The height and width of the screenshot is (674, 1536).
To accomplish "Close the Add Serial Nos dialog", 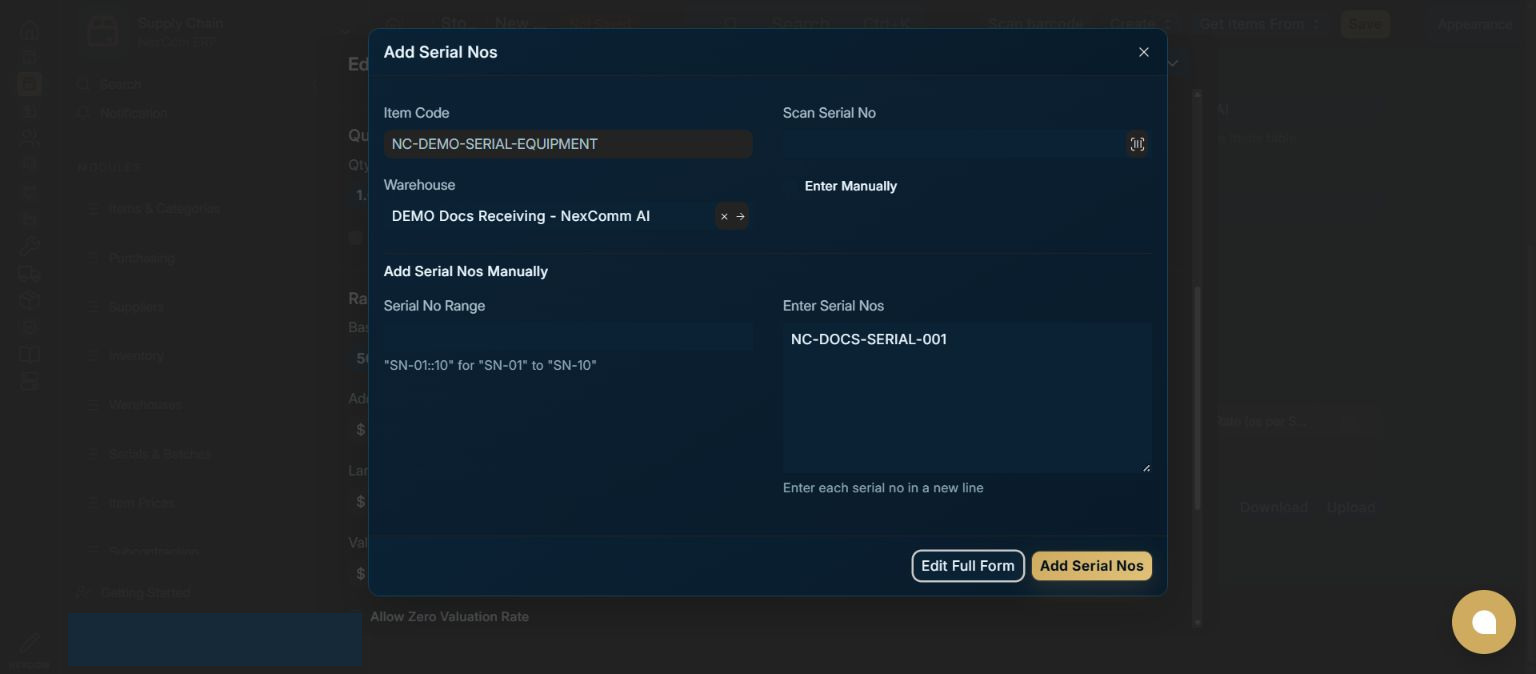I will tap(1144, 52).
